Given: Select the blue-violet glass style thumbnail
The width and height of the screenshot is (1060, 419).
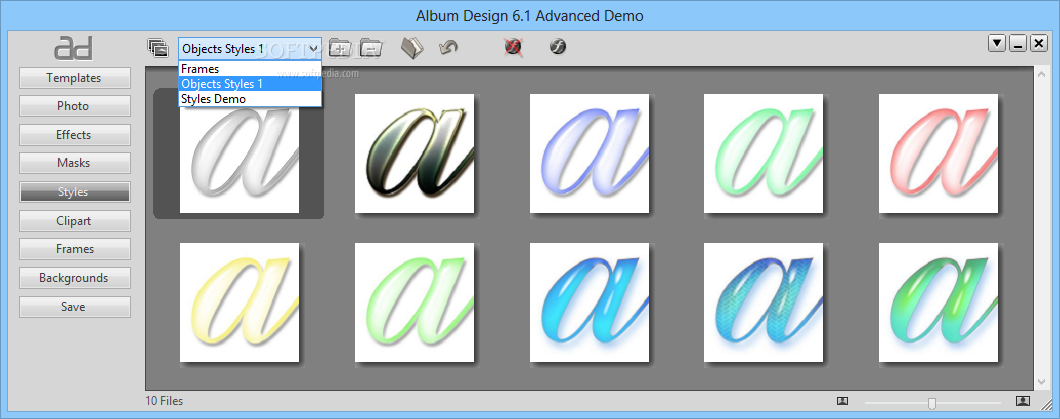Looking at the screenshot, I should [589, 153].
